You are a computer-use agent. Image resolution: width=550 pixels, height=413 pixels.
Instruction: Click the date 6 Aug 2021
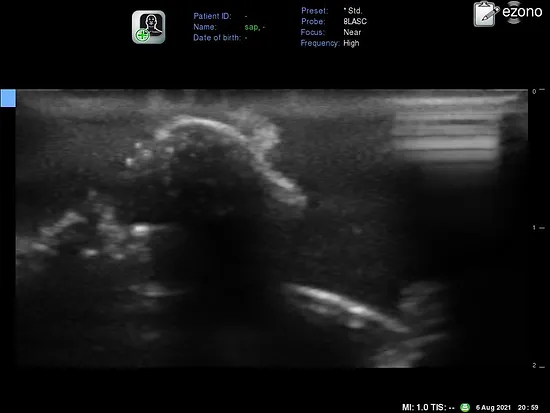[493, 407]
